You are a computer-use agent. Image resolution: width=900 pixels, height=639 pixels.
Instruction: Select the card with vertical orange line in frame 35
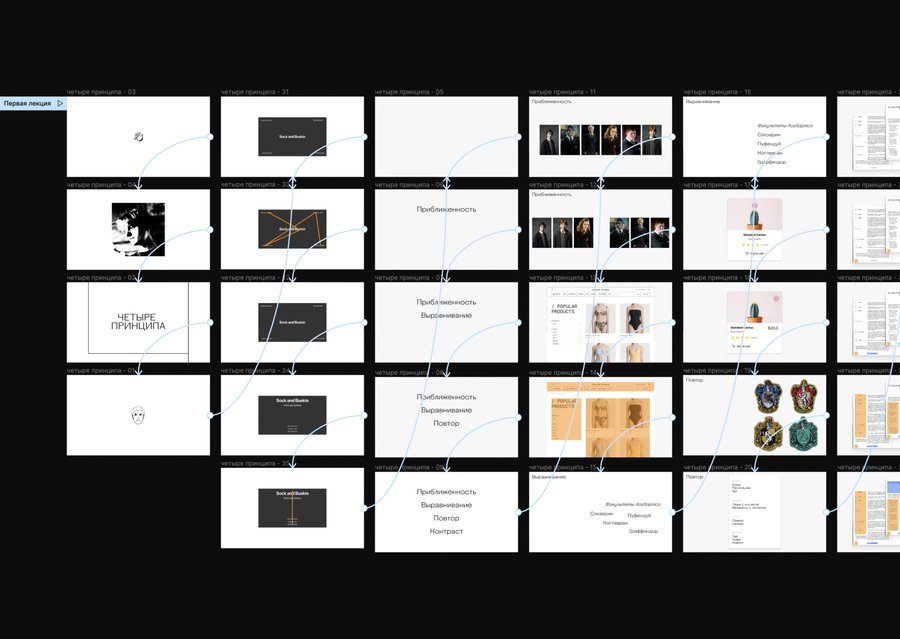[292, 508]
